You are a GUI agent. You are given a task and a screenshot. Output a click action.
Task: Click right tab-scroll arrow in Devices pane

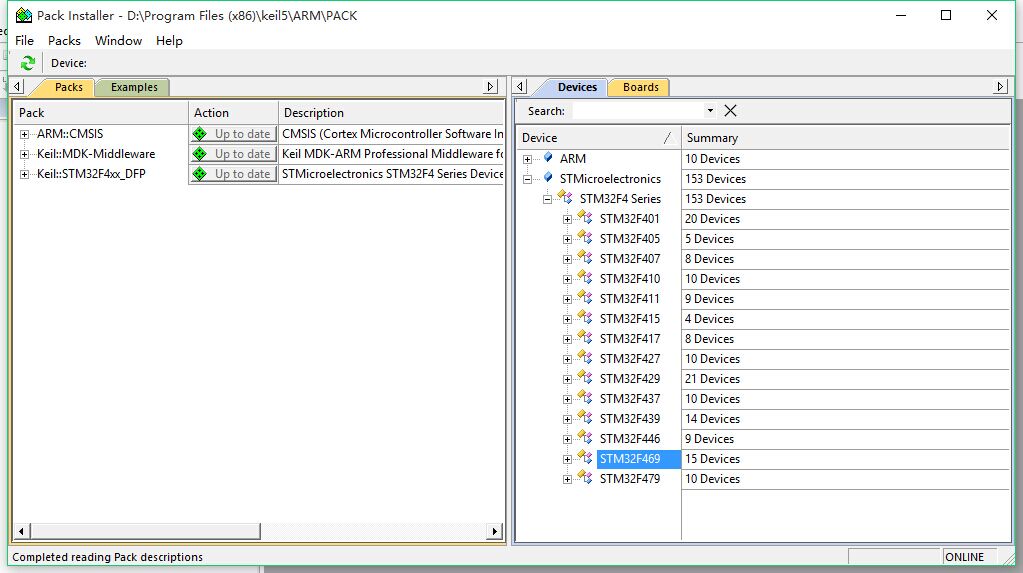[1000, 86]
